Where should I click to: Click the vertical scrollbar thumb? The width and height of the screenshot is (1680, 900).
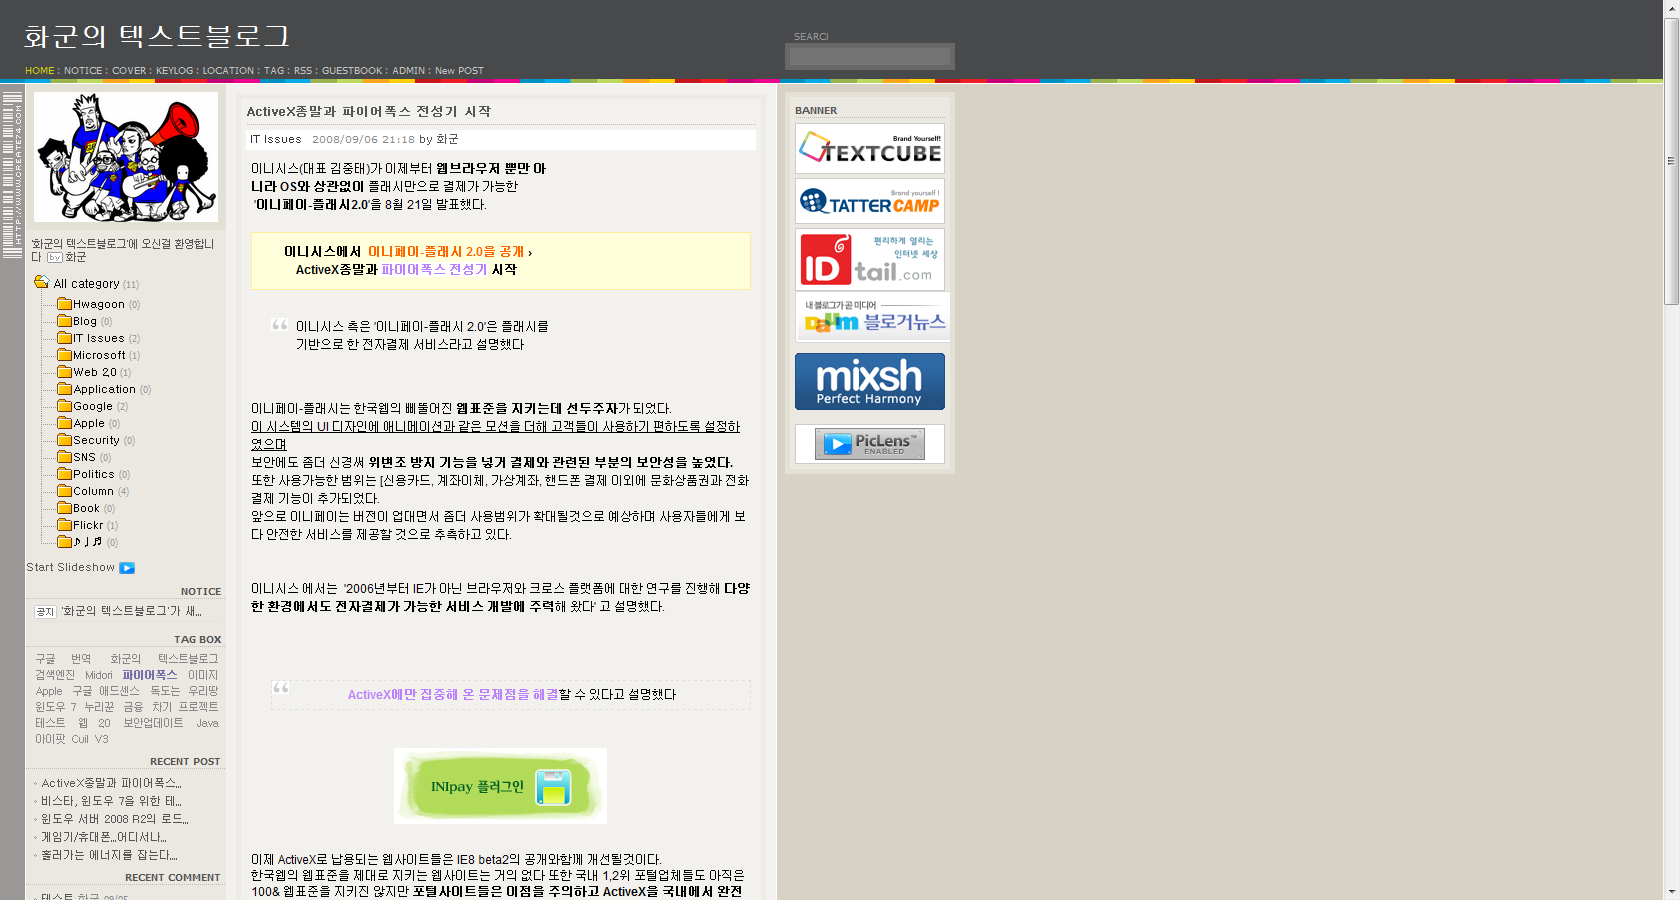1671,160
